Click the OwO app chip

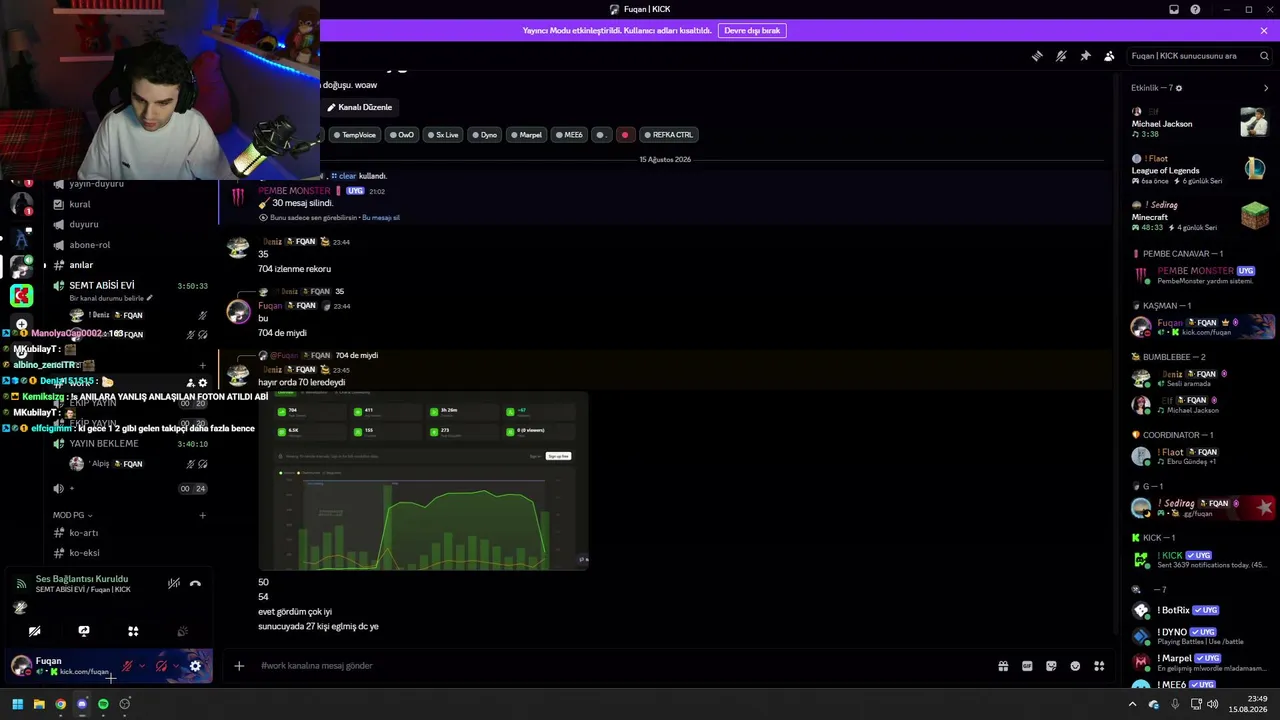[402, 135]
